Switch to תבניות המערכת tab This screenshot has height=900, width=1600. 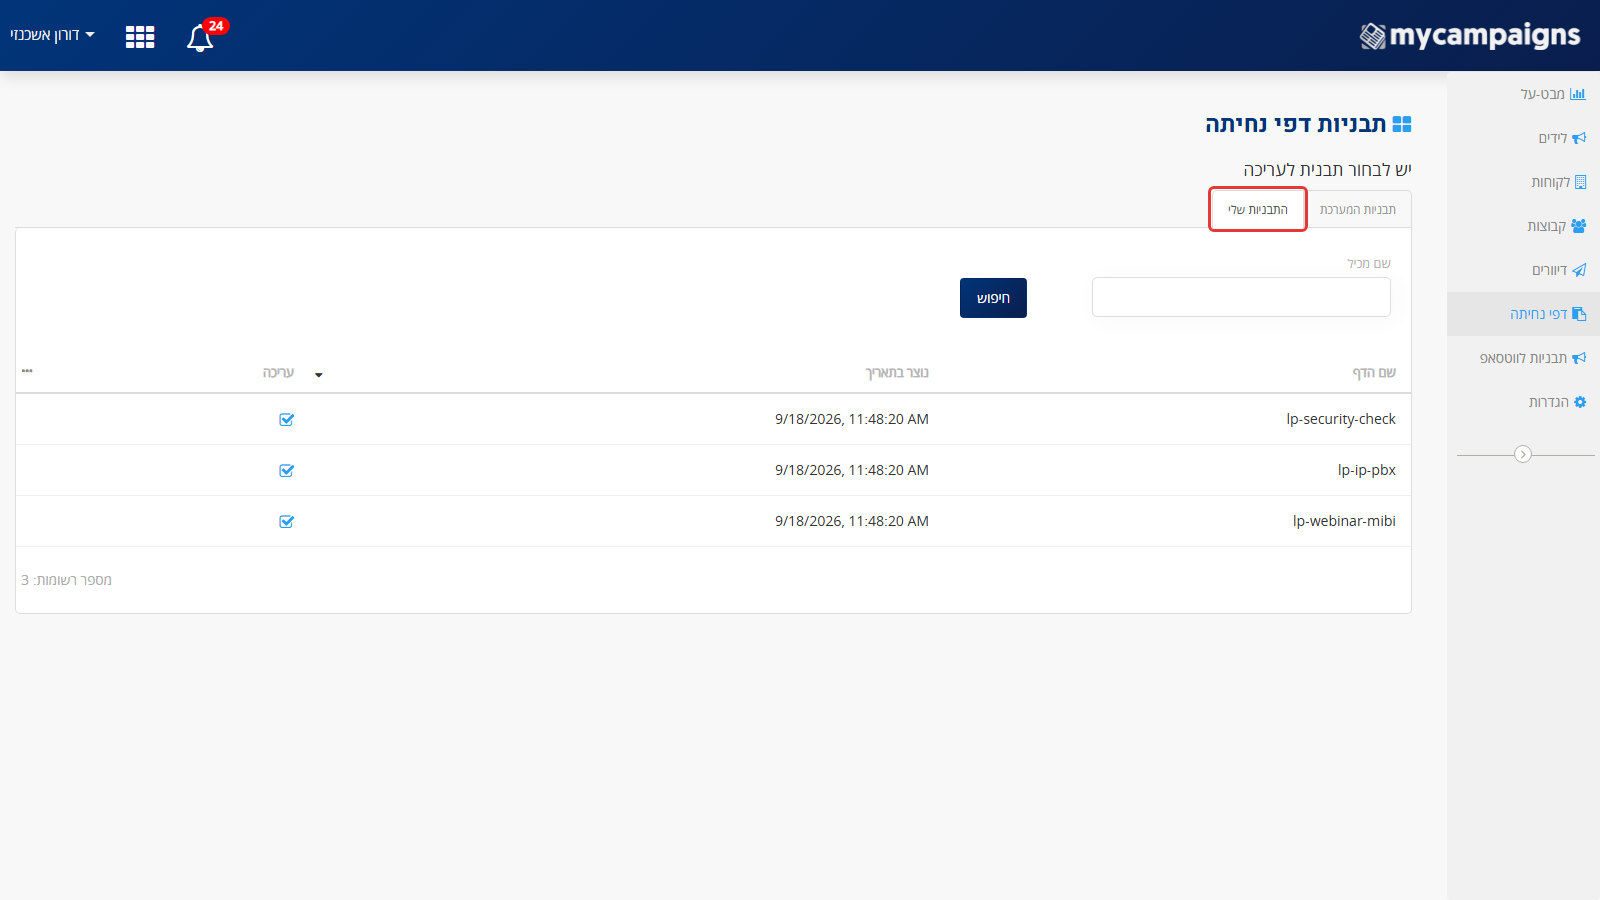coord(1357,209)
